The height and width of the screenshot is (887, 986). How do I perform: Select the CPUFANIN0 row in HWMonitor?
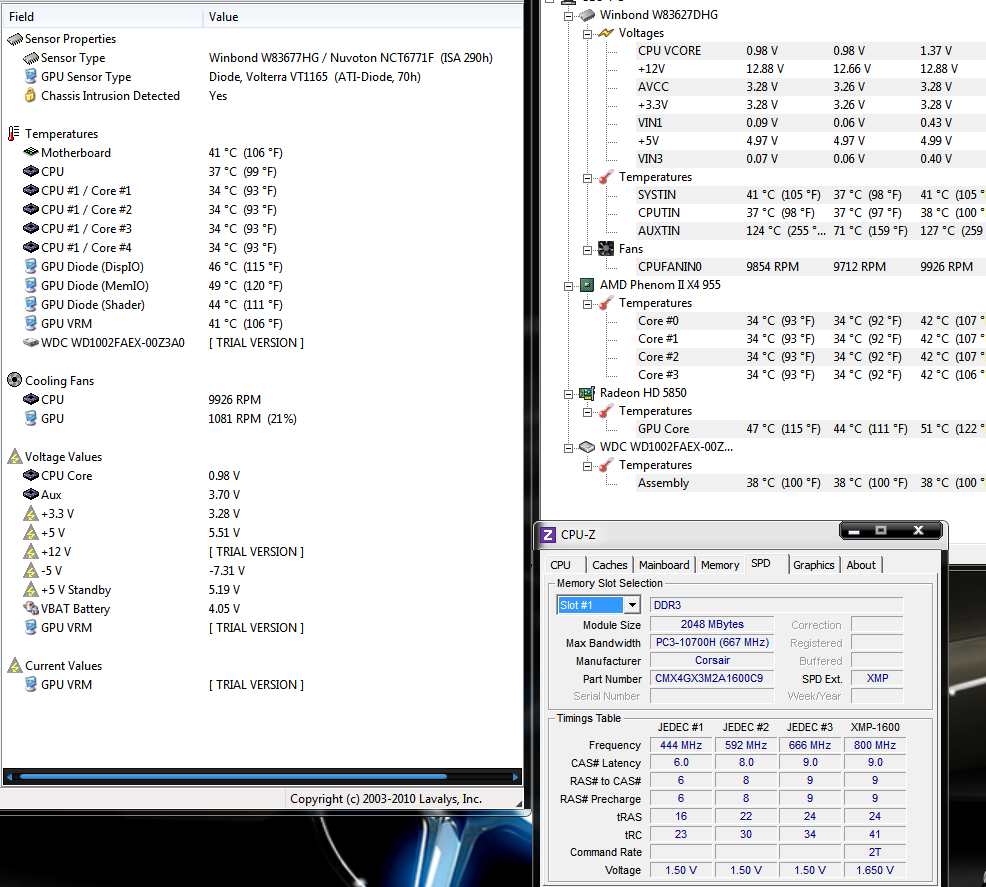click(810, 267)
